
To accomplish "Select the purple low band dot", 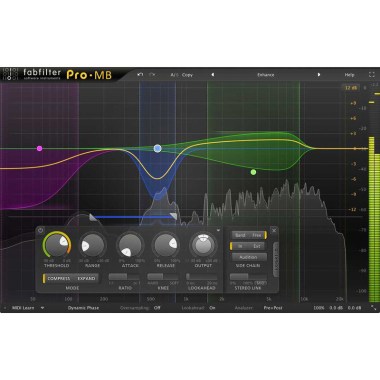I will [x=40, y=148].
